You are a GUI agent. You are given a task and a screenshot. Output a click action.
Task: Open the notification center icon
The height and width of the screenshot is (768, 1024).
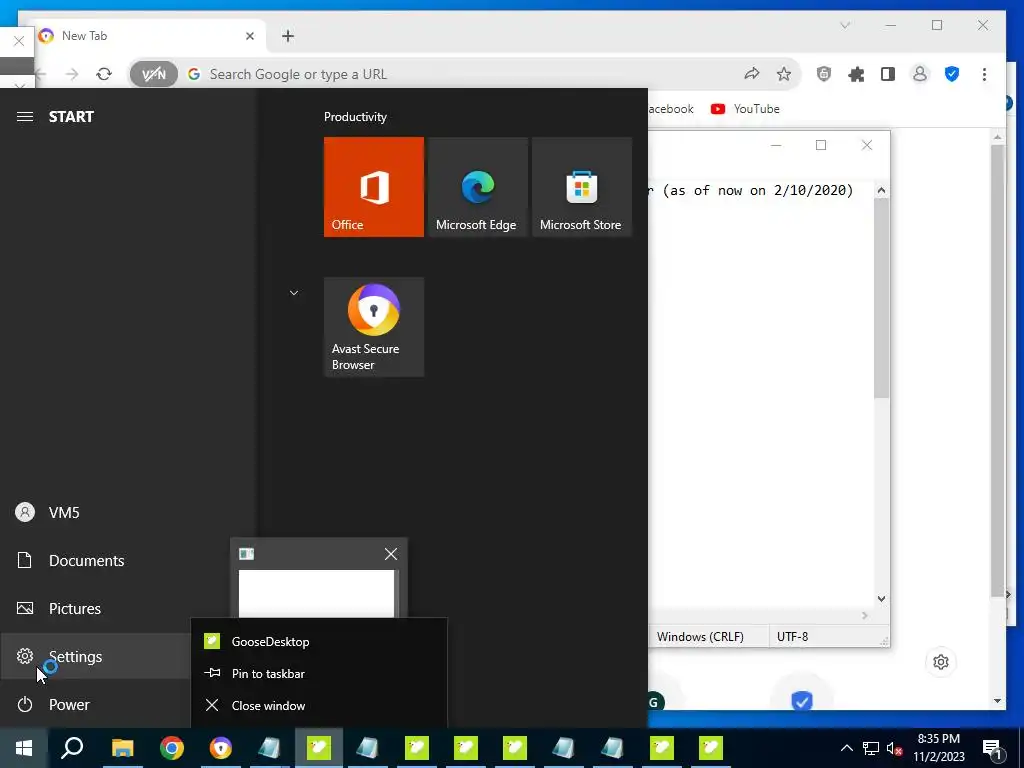(x=993, y=748)
